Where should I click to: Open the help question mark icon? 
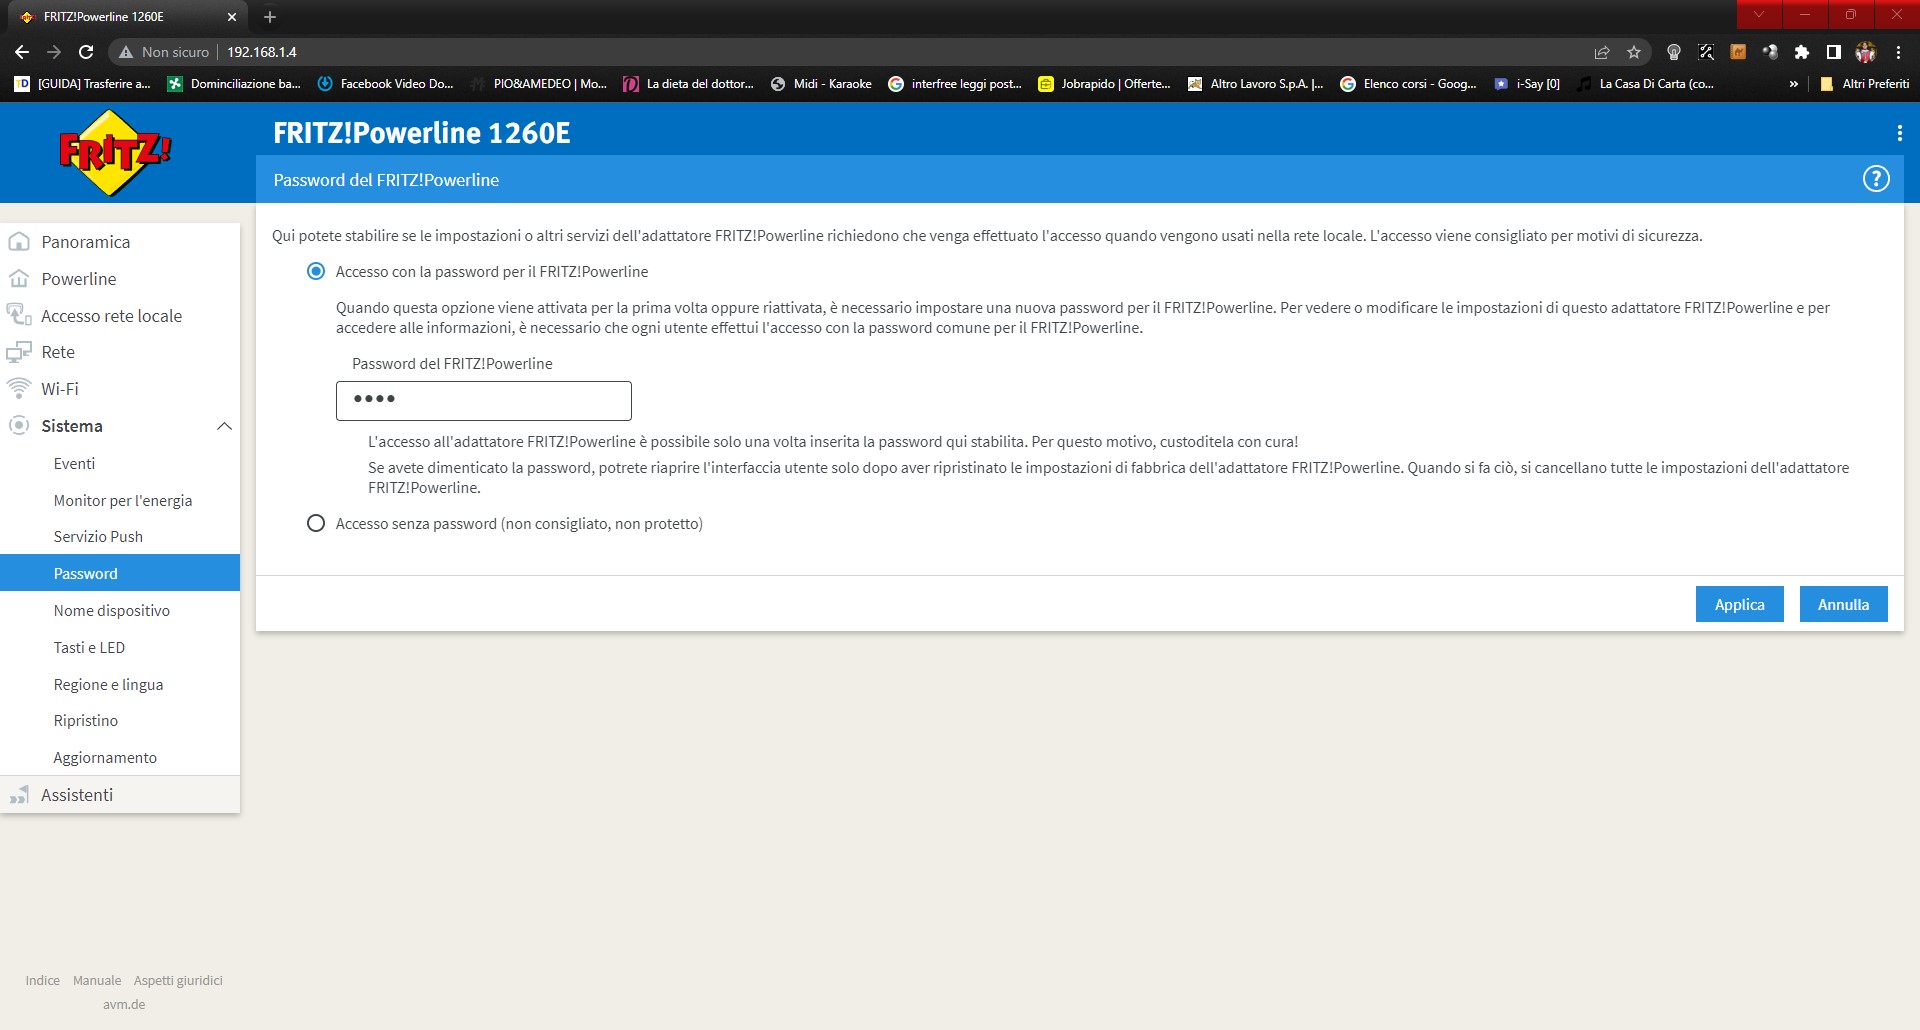coord(1876,179)
